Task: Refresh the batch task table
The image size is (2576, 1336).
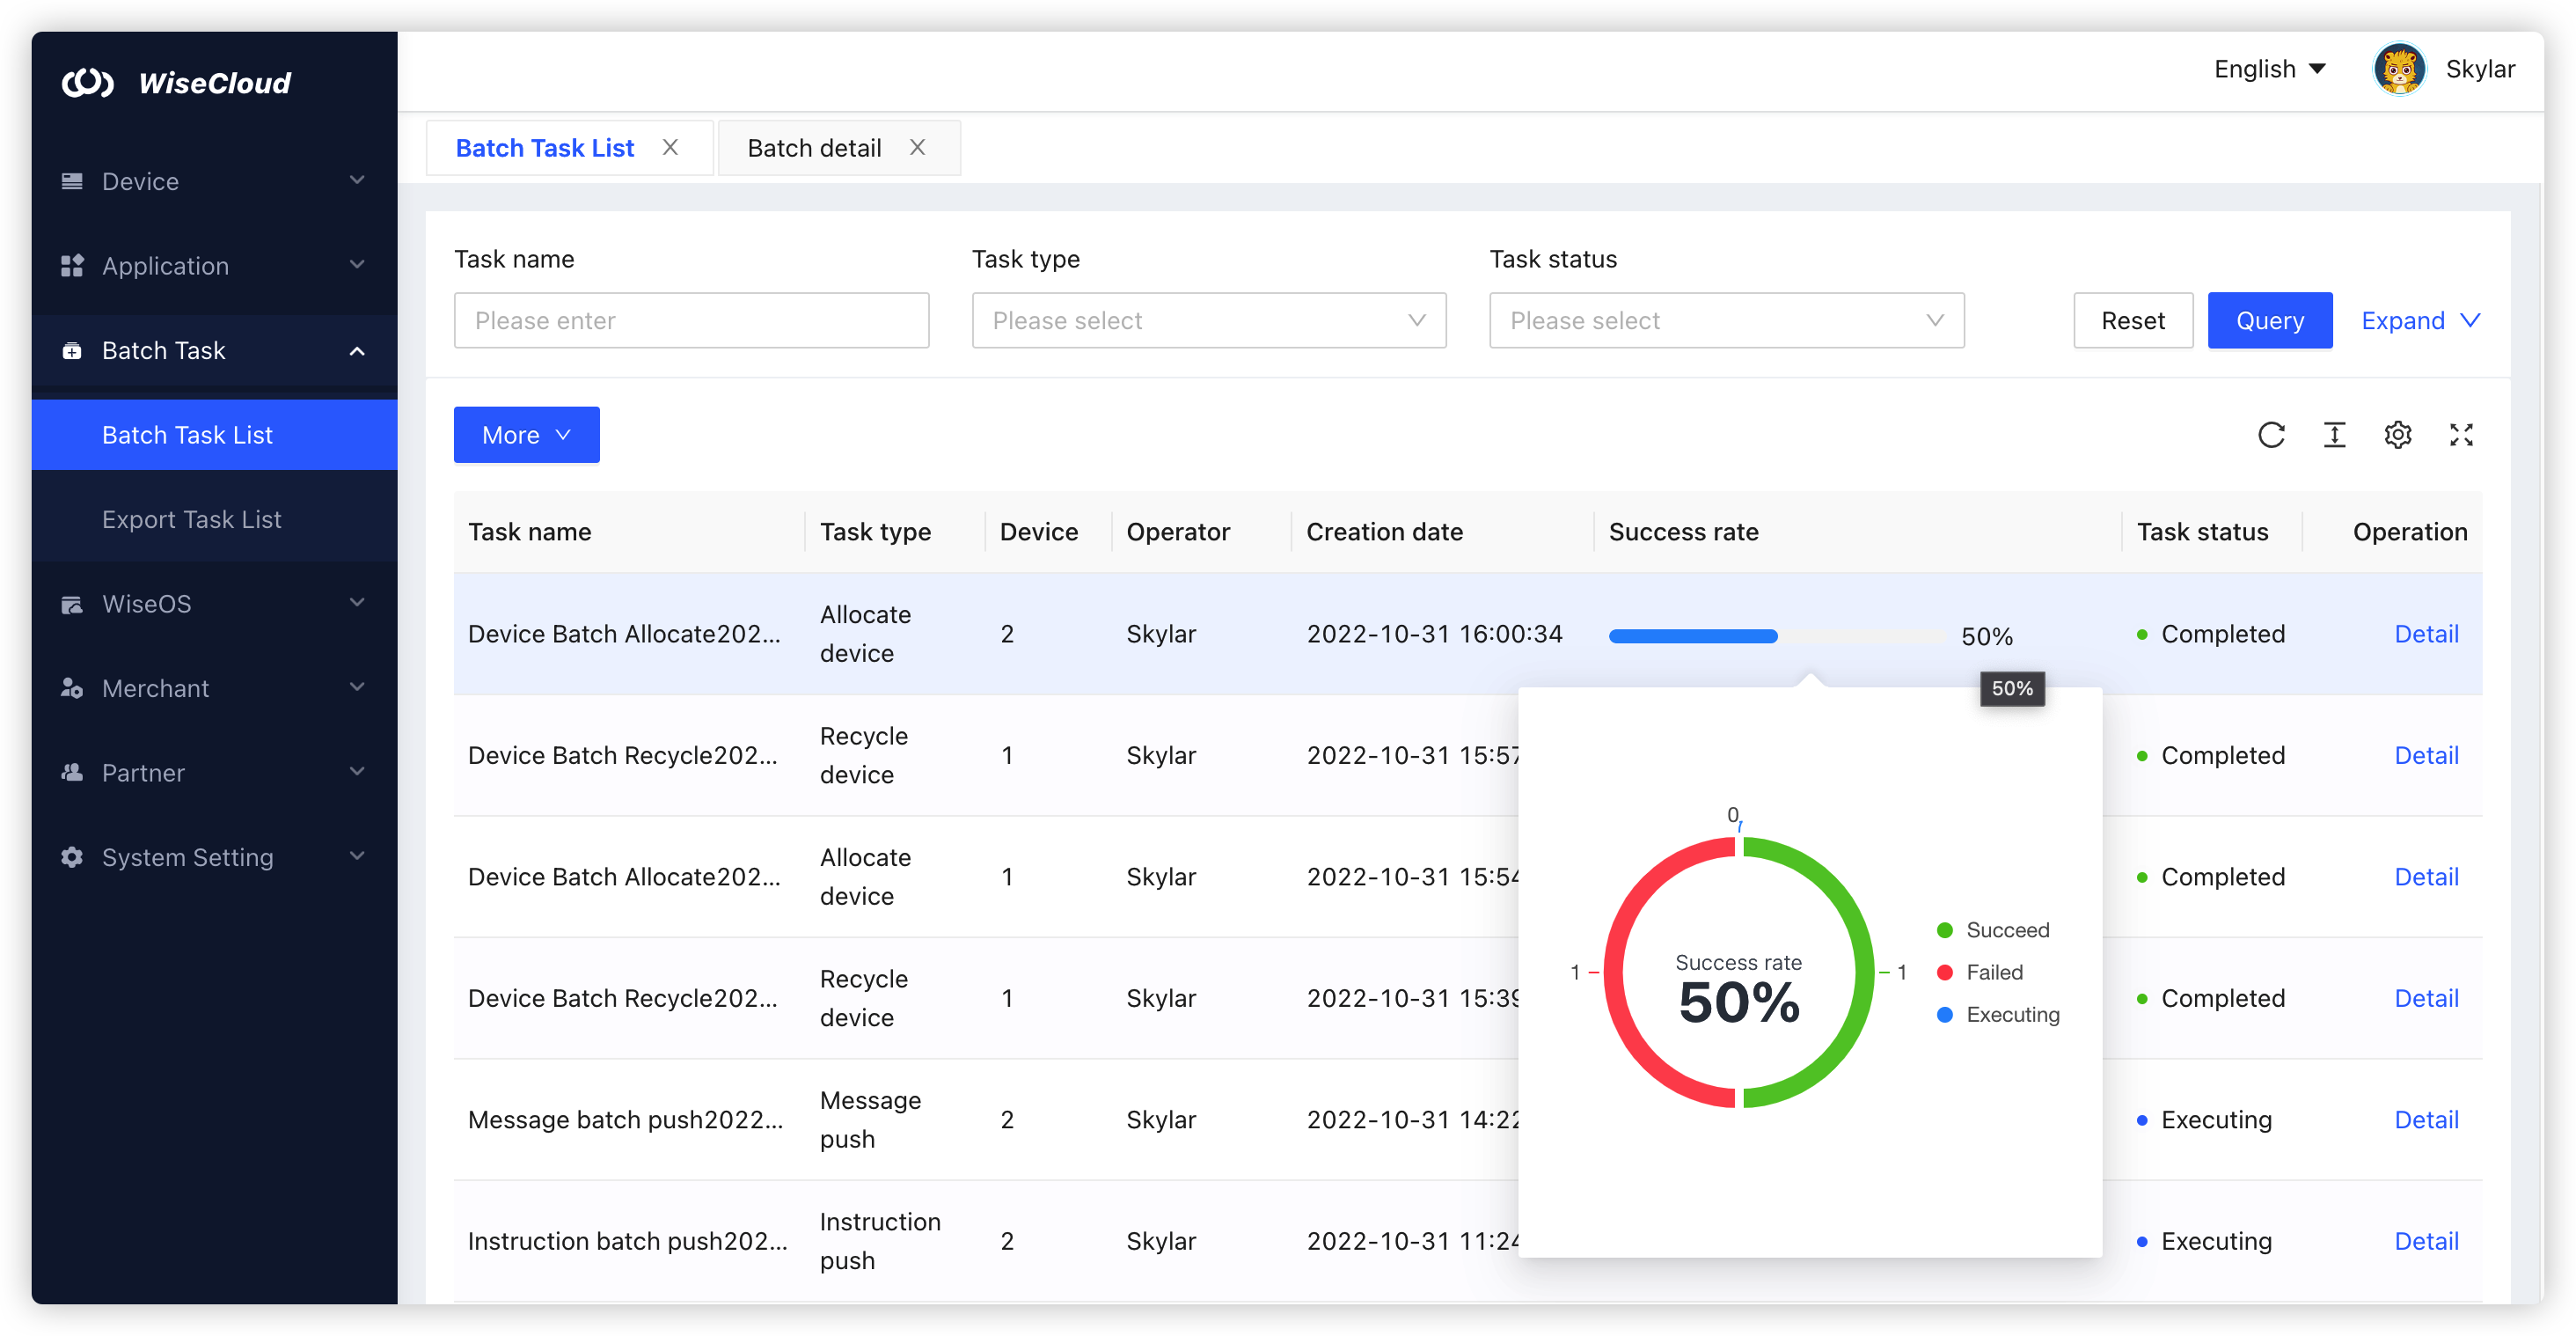Action: [x=2272, y=435]
